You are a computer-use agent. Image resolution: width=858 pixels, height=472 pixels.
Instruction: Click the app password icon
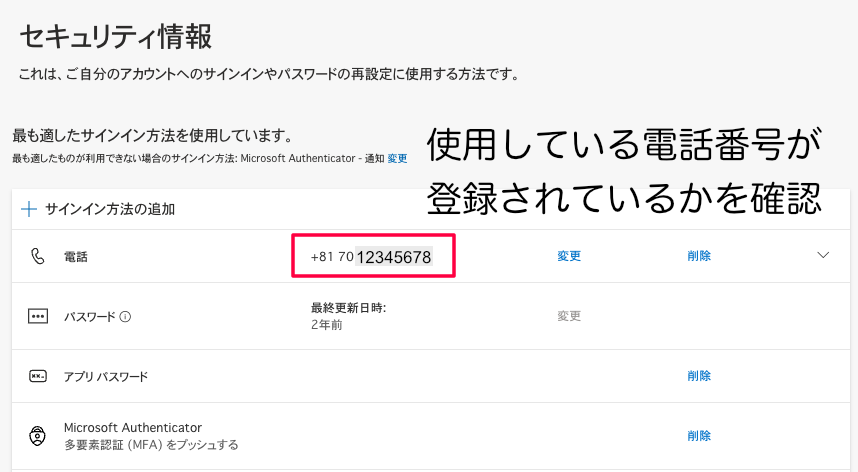click(38, 377)
